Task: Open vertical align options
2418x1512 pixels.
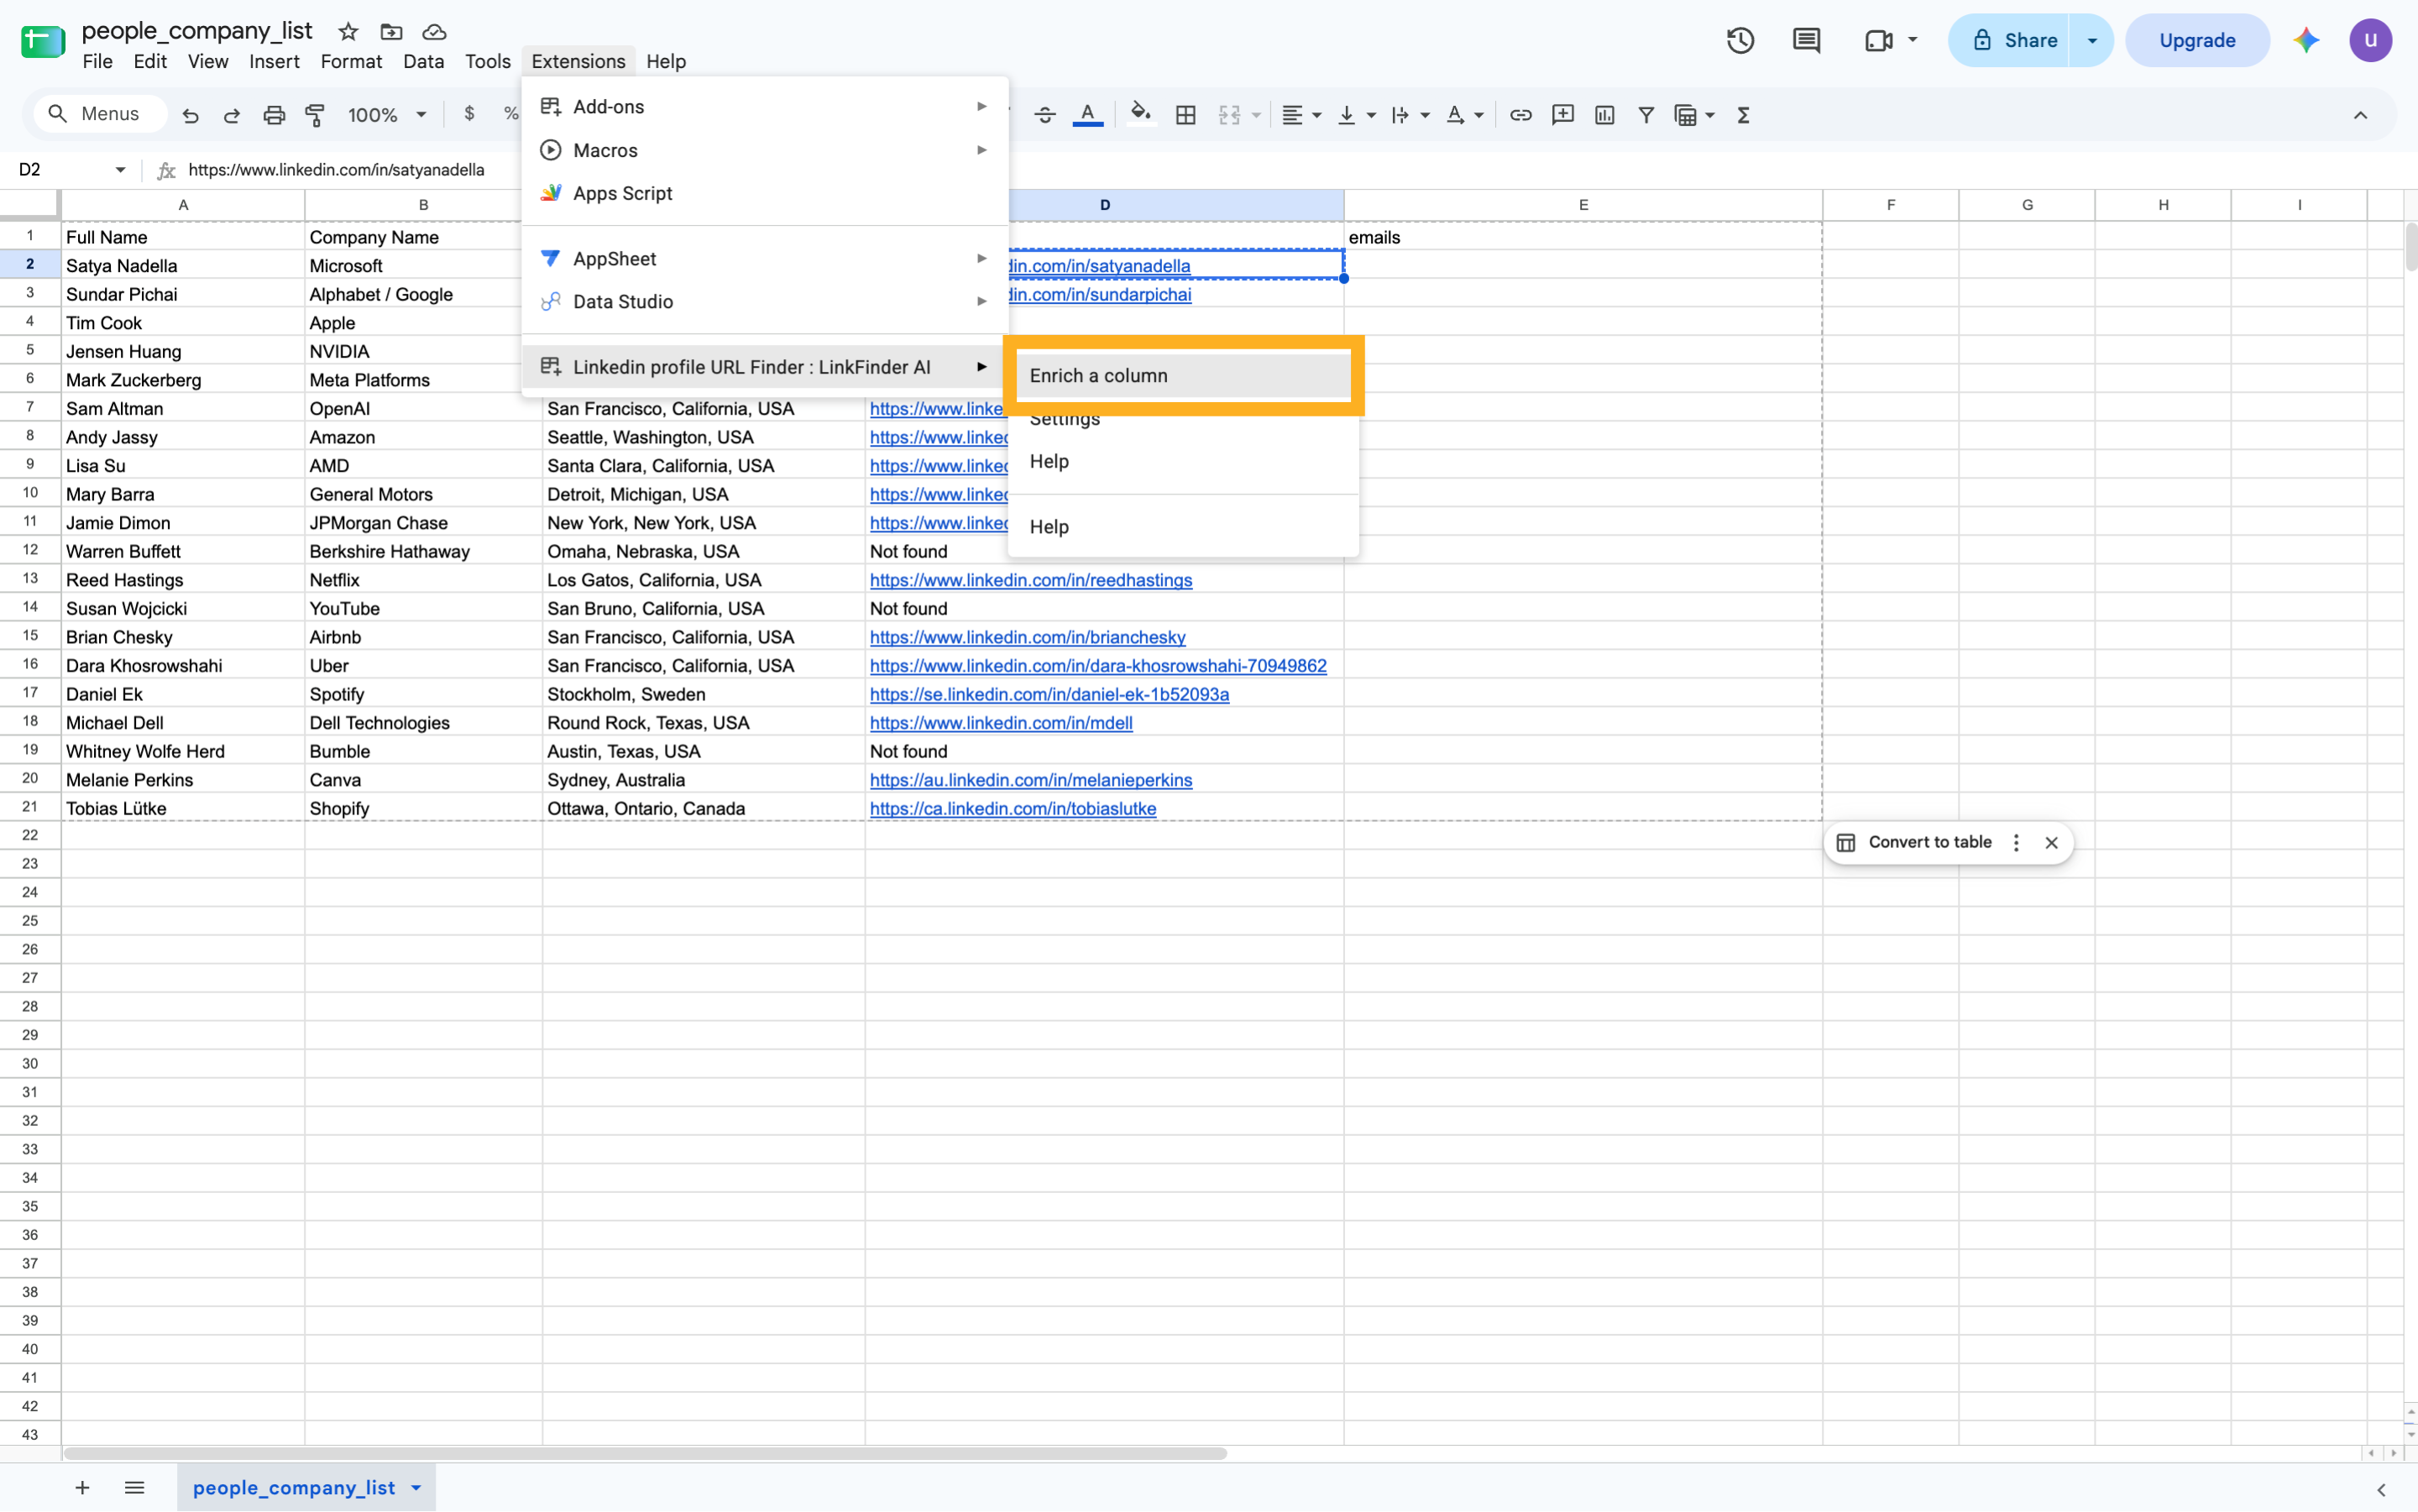Action: click(x=1356, y=115)
